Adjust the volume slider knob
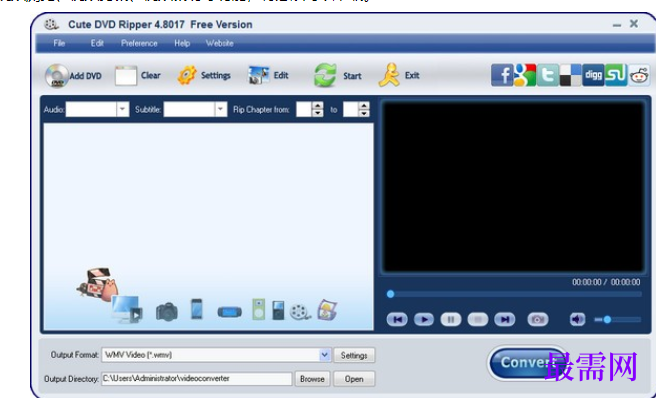 (607, 320)
